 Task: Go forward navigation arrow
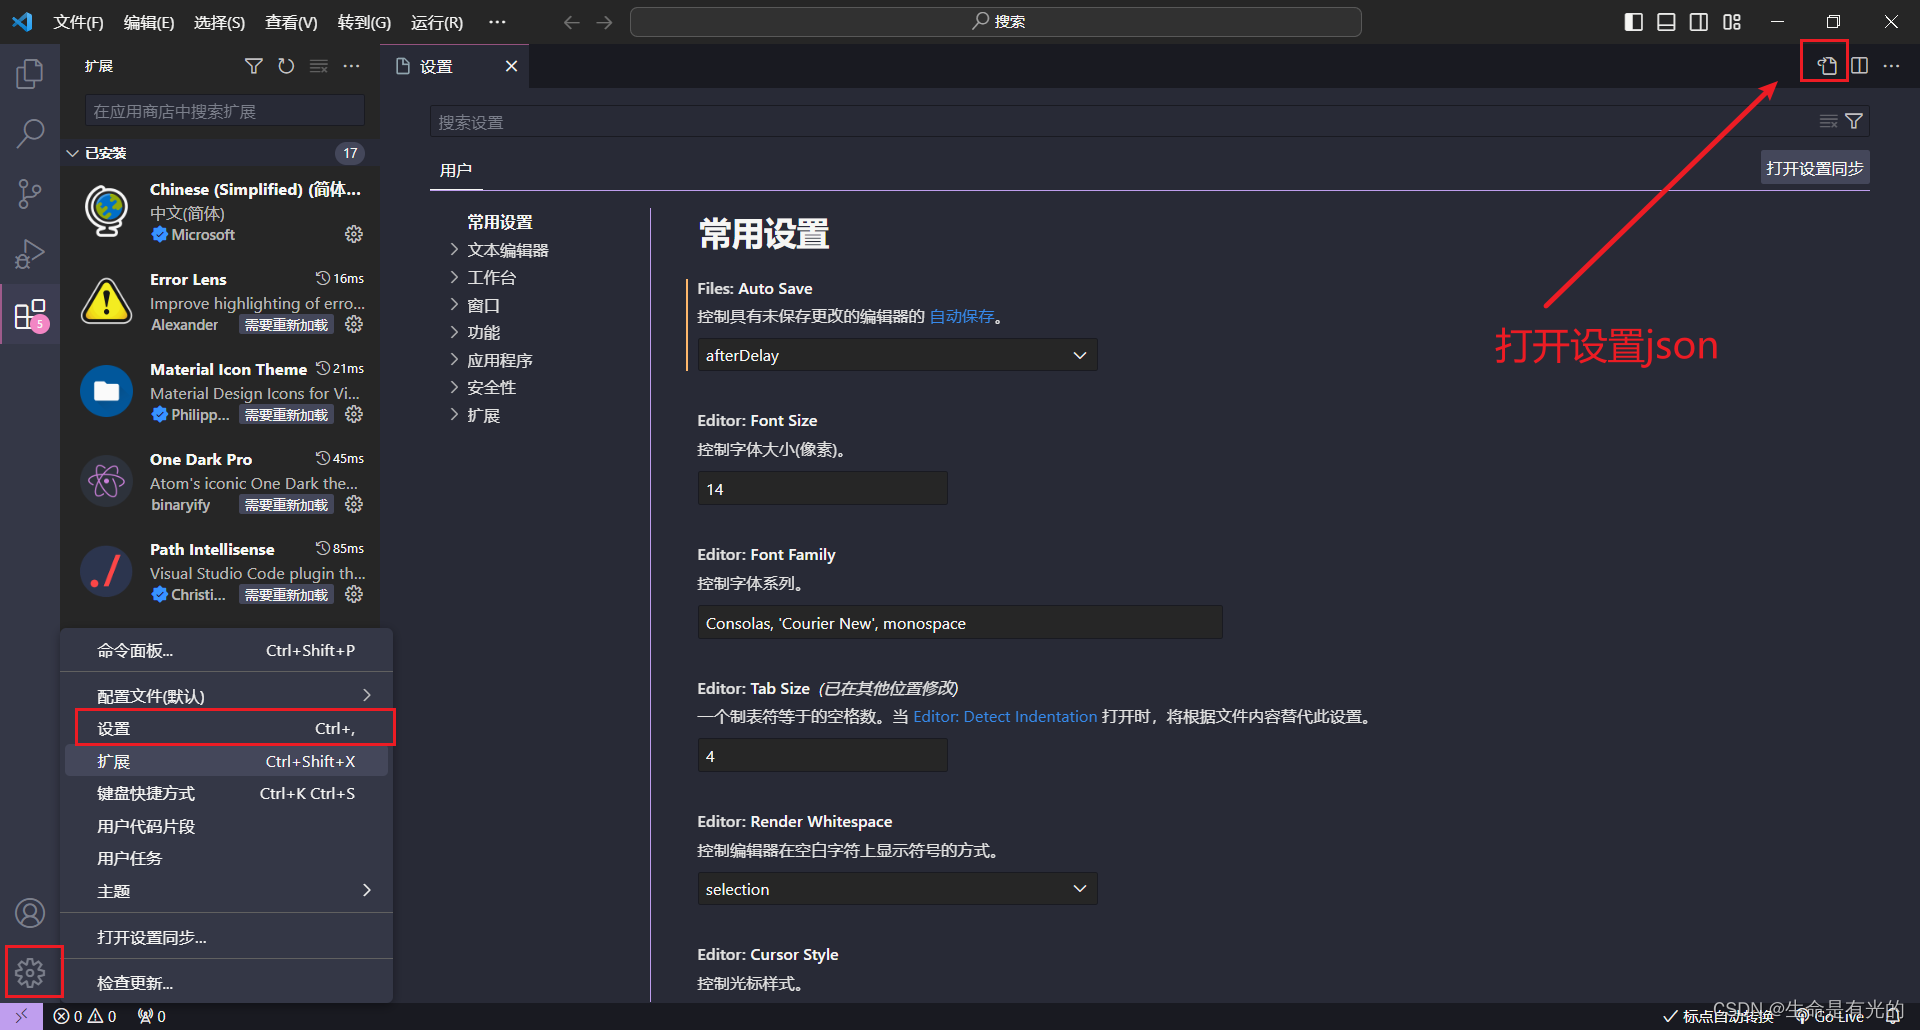(x=604, y=22)
